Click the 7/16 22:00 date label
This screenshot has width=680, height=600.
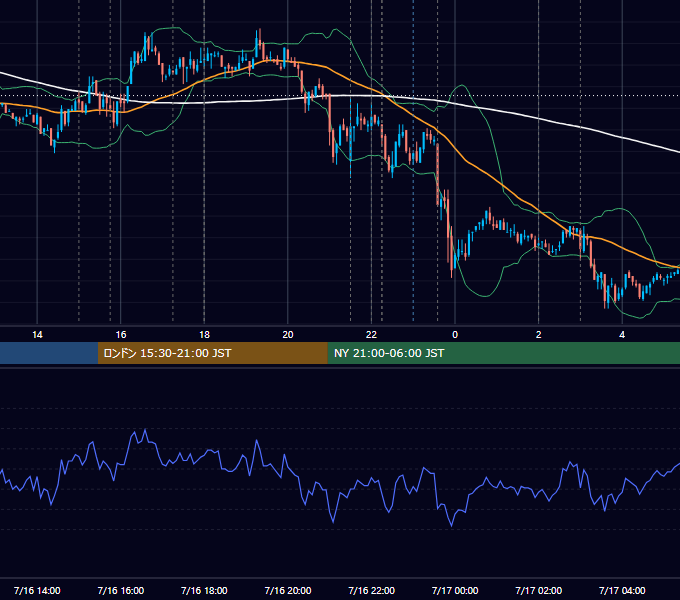click(x=372, y=590)
